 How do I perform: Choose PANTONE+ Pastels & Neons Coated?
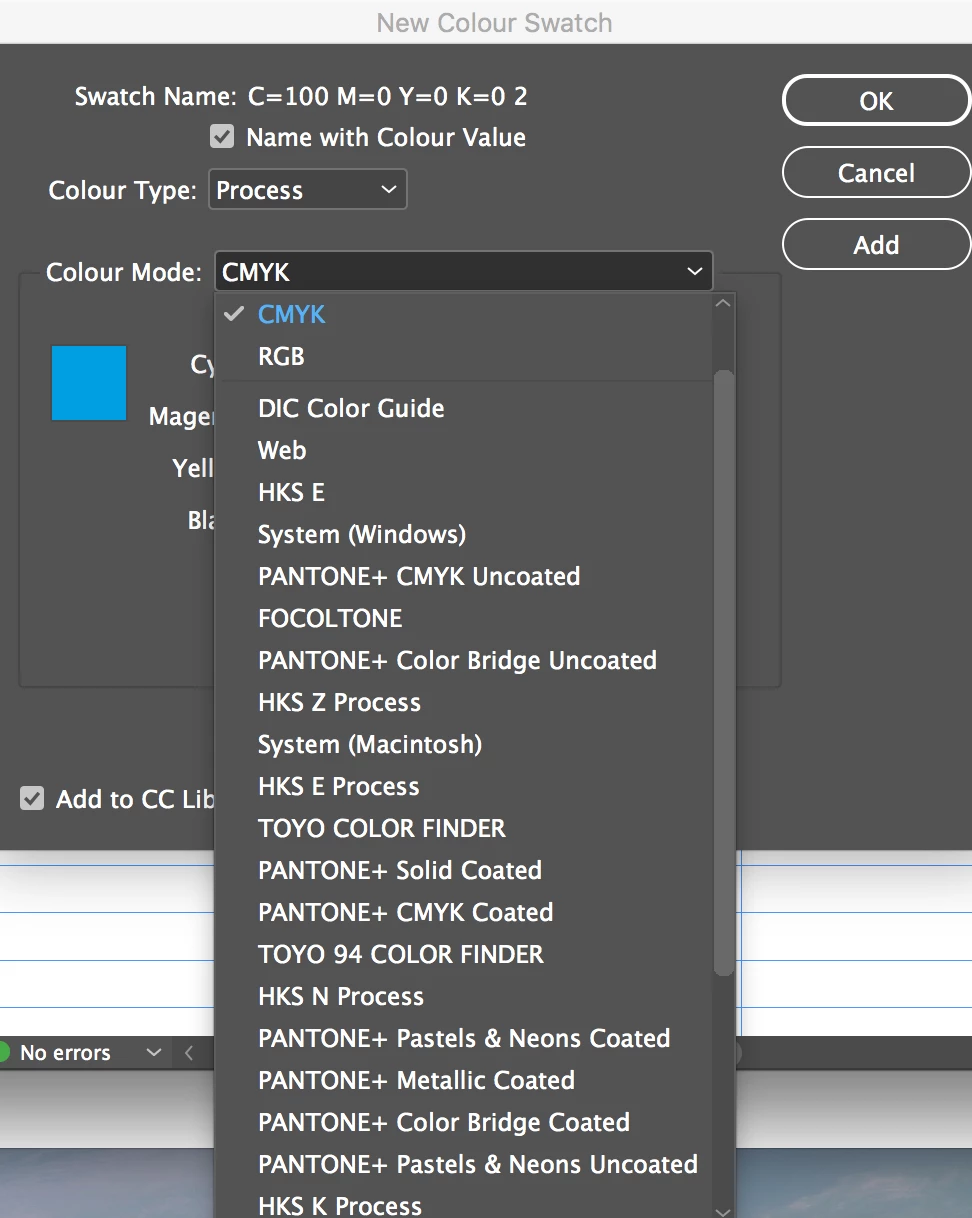[x=463, y=1038]
